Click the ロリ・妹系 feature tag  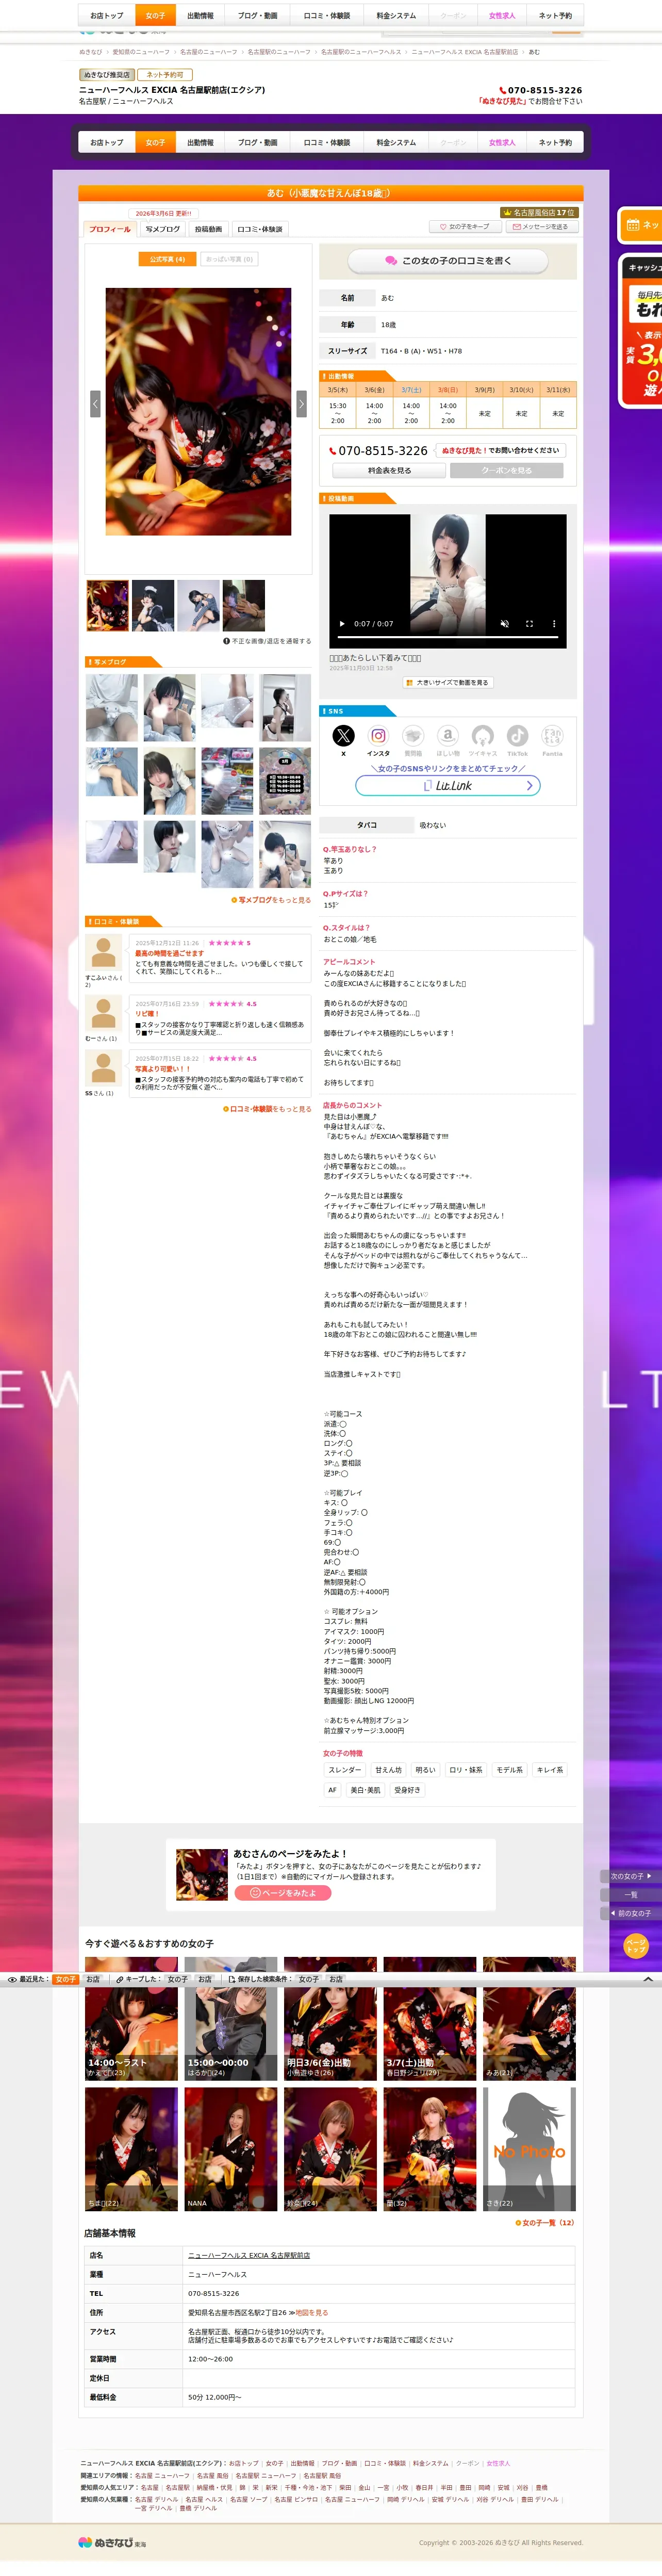[x=466, y=1770]
